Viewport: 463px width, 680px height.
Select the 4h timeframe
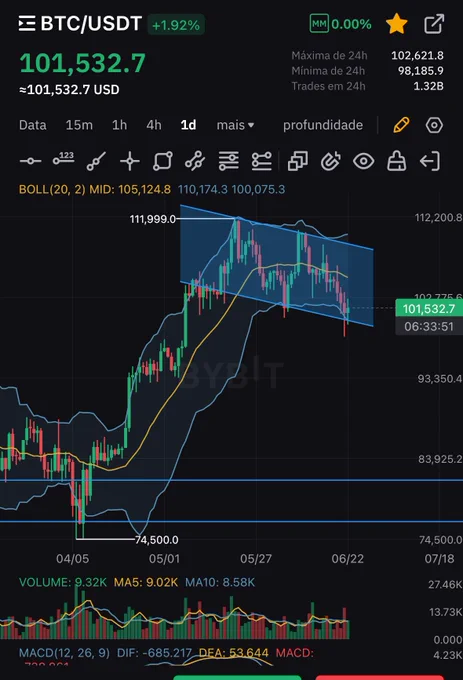[x=153, y=125]
